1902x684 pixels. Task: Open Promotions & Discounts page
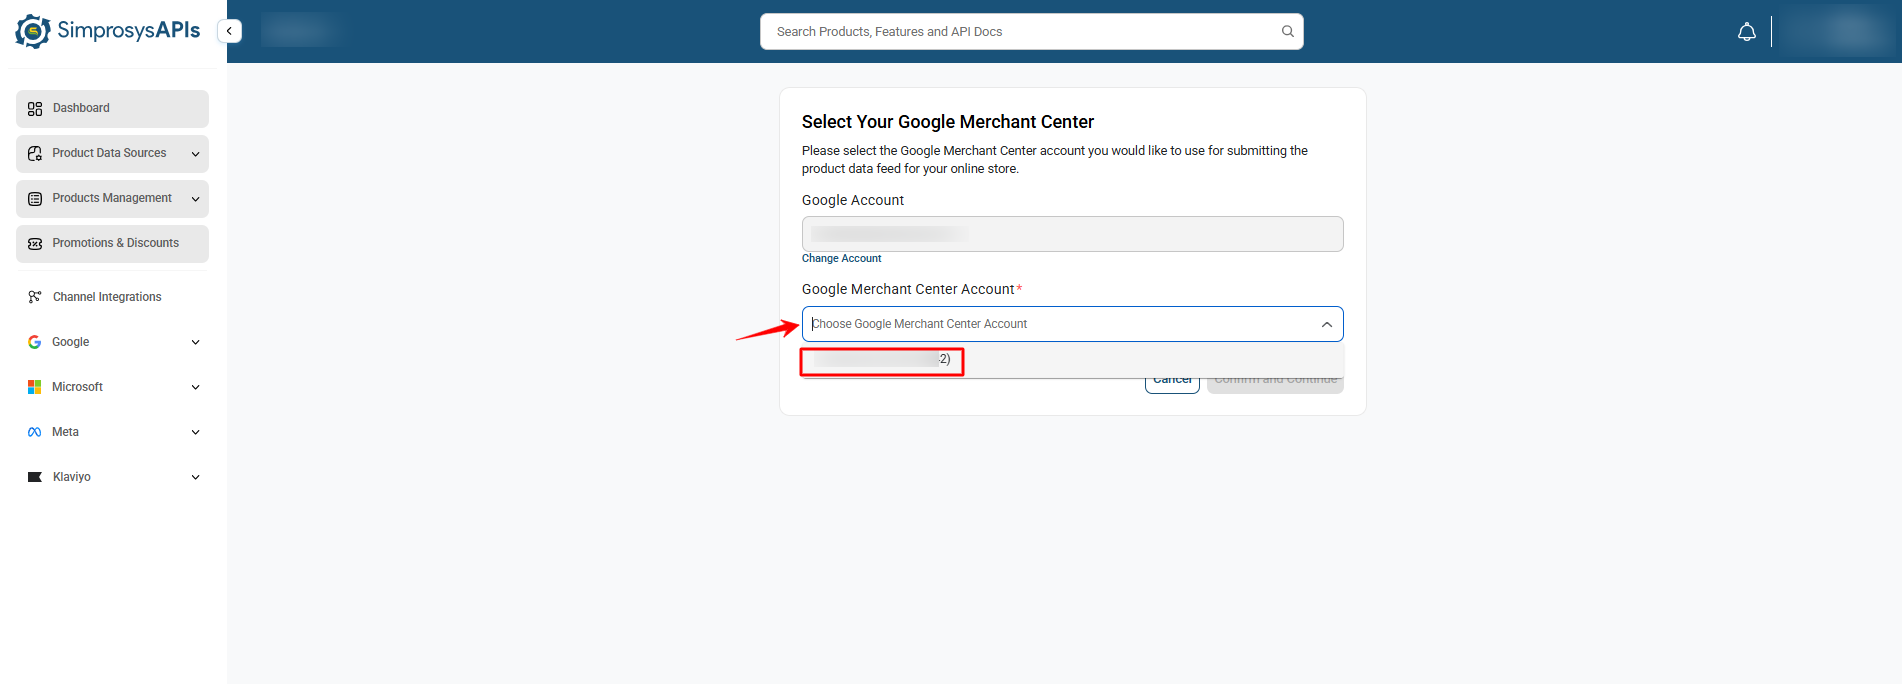(112, 243)
